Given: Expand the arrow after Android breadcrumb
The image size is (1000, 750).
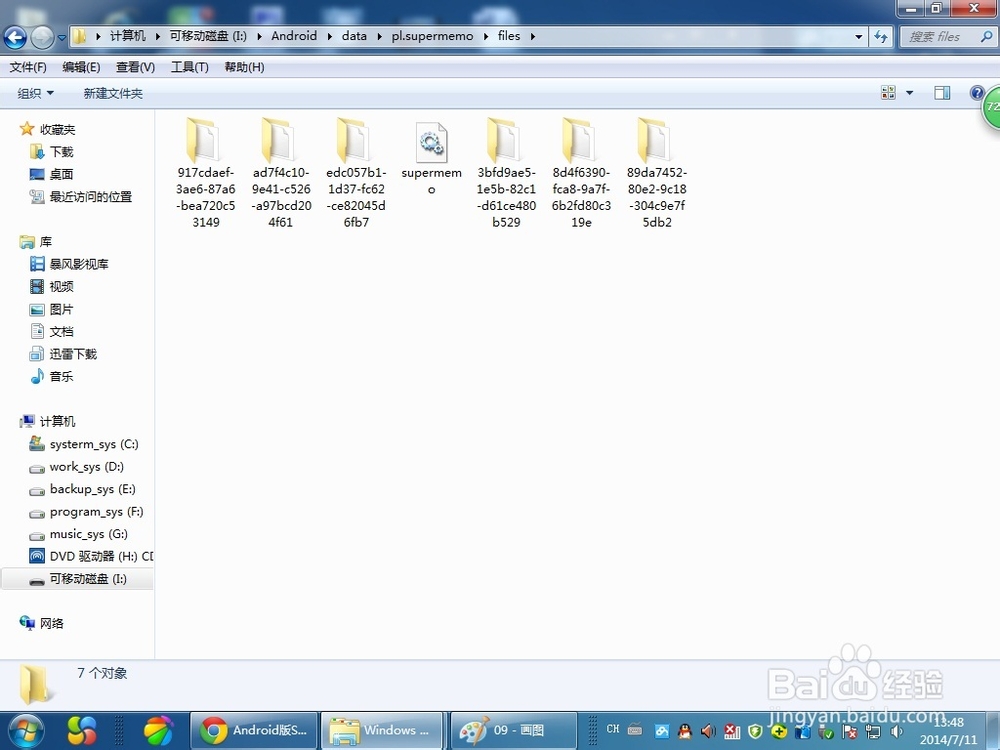Looking at the screenshot, I should tap(329, 36).
